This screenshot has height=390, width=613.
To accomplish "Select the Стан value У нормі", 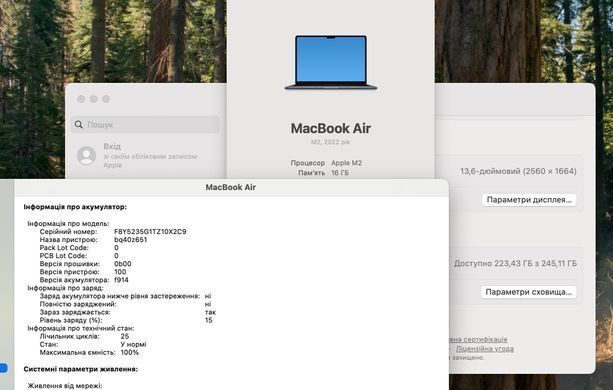I will tap(133, 344).
